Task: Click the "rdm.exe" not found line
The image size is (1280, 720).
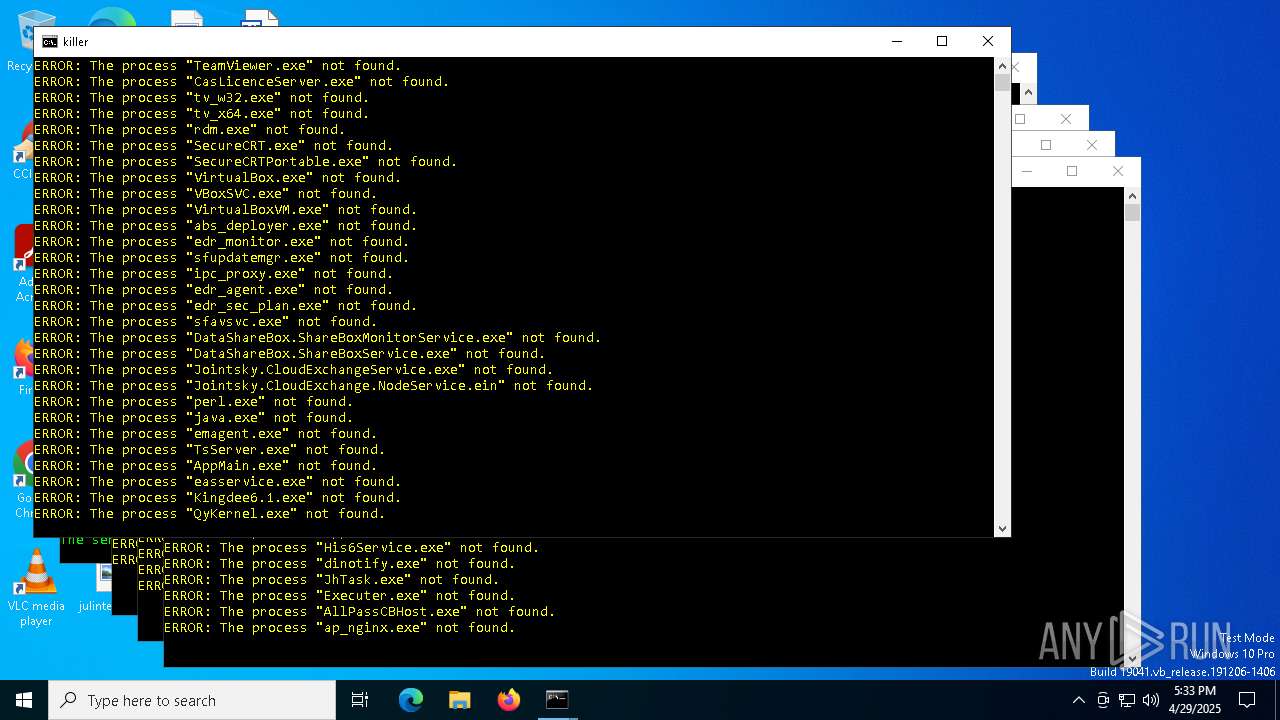Action: [x=189, y=130]
